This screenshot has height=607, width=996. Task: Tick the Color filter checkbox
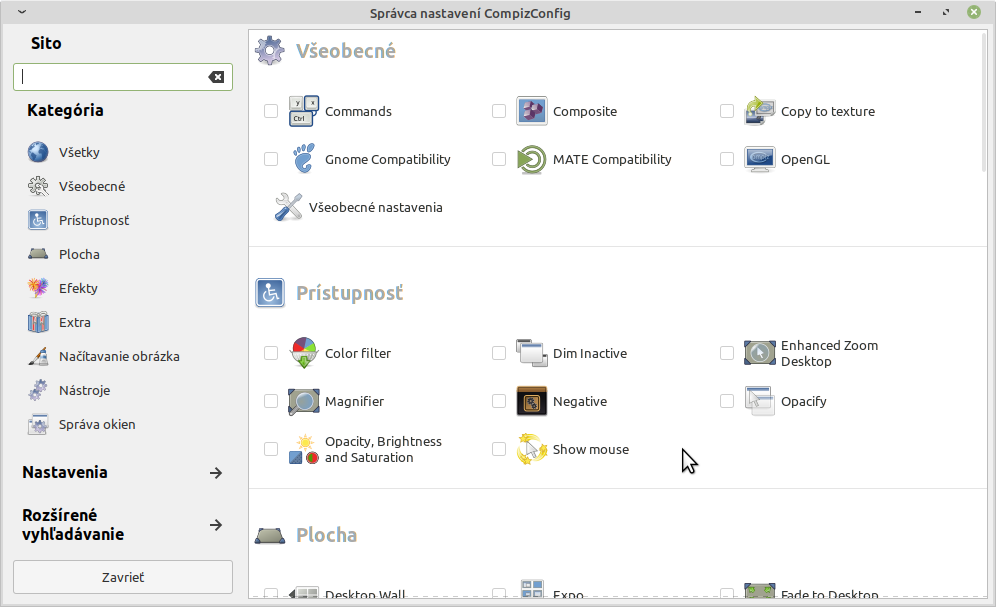pyautogui.click(x=271, y=353)
